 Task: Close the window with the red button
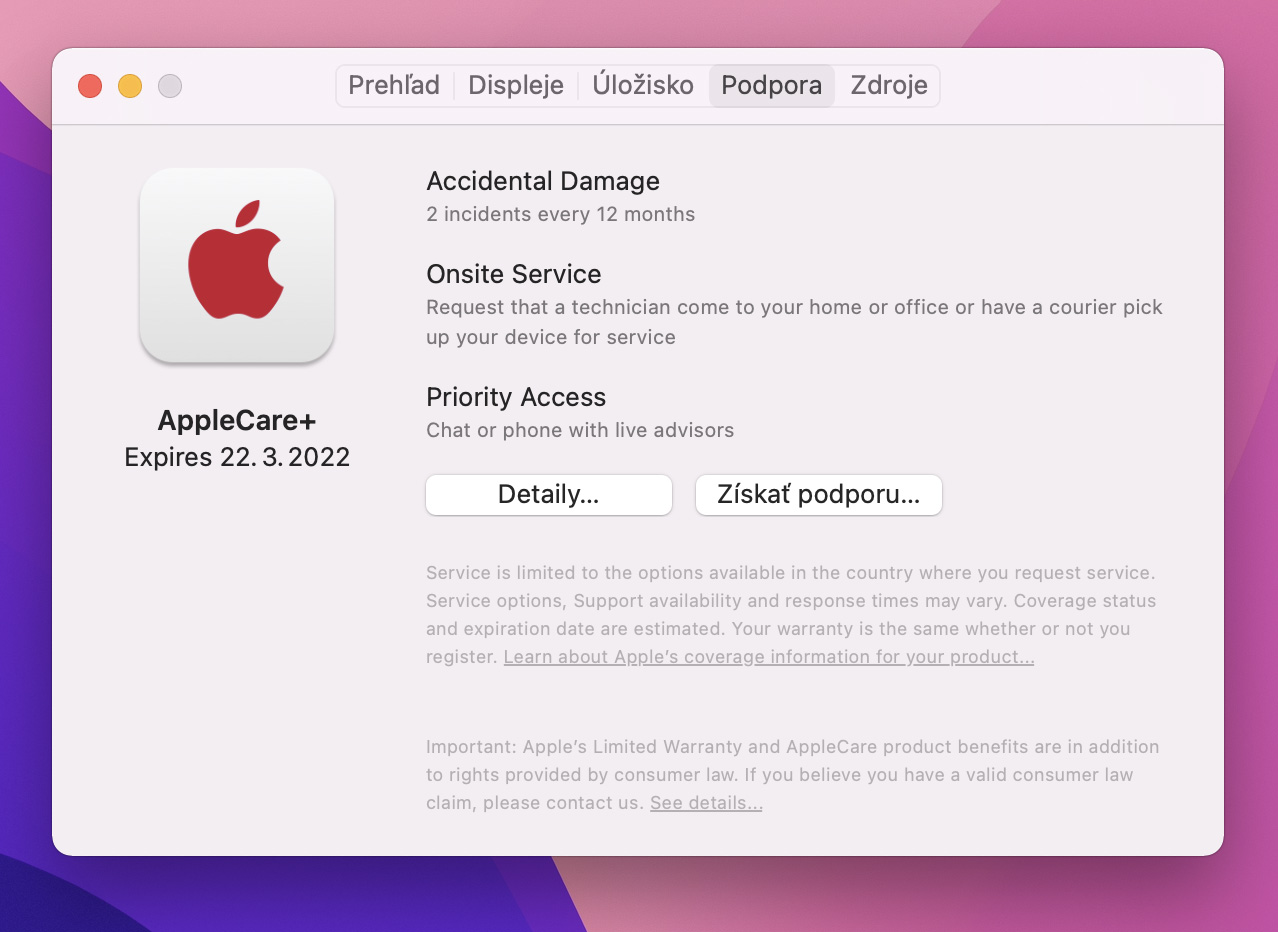pos(90,86)
